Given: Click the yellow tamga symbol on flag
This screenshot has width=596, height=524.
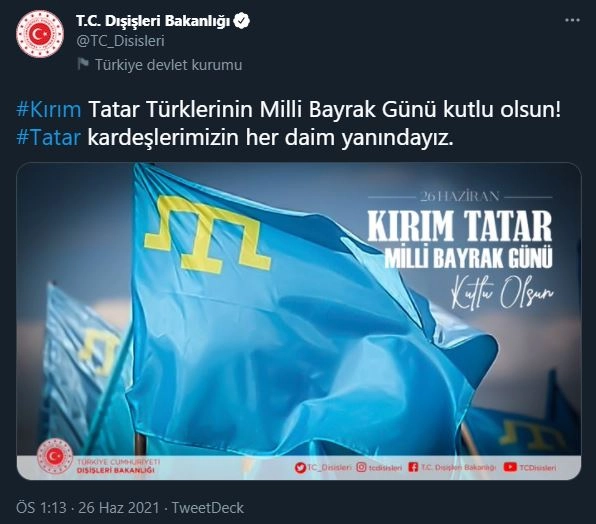Looking at the screenshot, I should (x=208, y=234).
